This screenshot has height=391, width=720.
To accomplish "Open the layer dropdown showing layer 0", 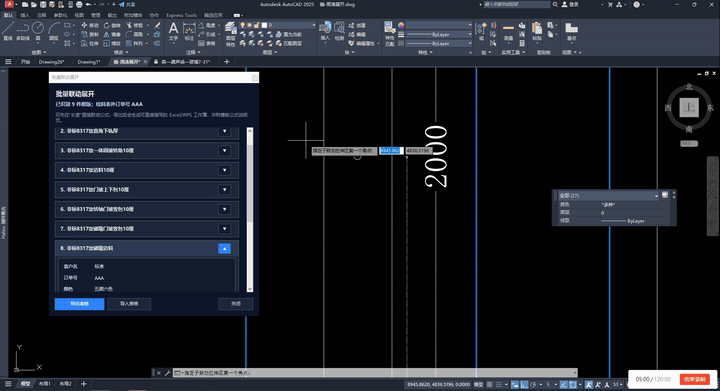I will (277, 25).
